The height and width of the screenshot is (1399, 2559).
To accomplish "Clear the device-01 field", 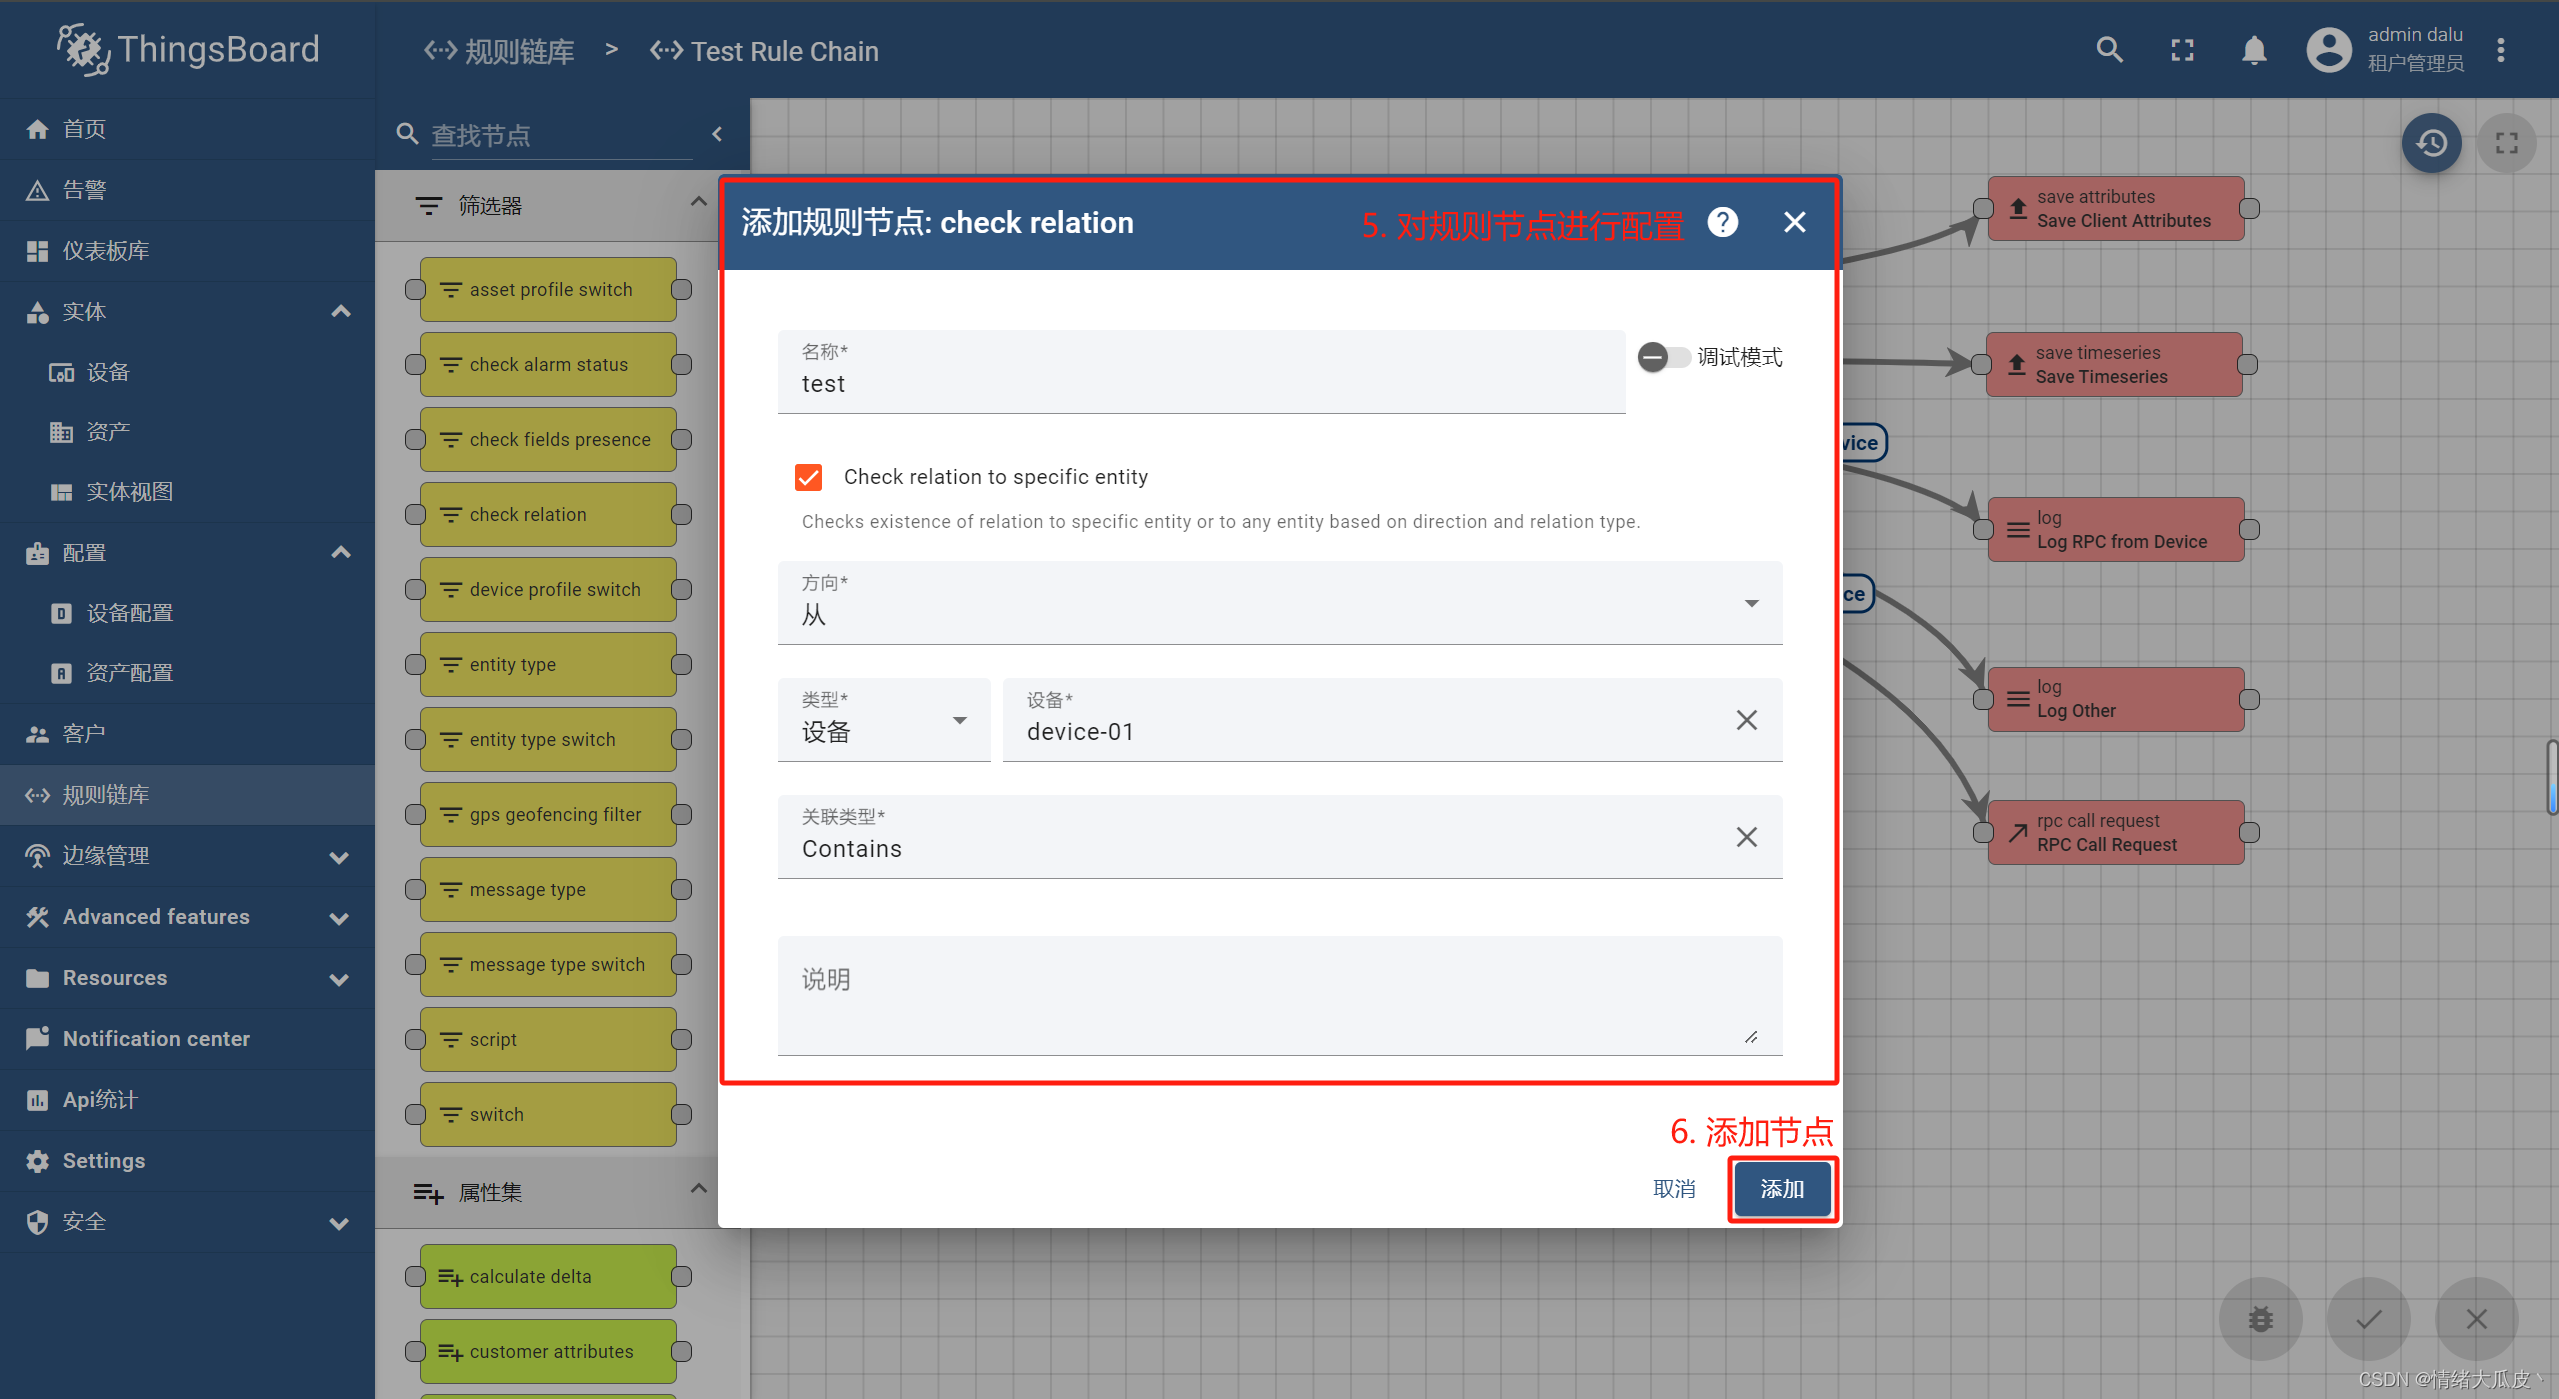I will (1746, 720).
